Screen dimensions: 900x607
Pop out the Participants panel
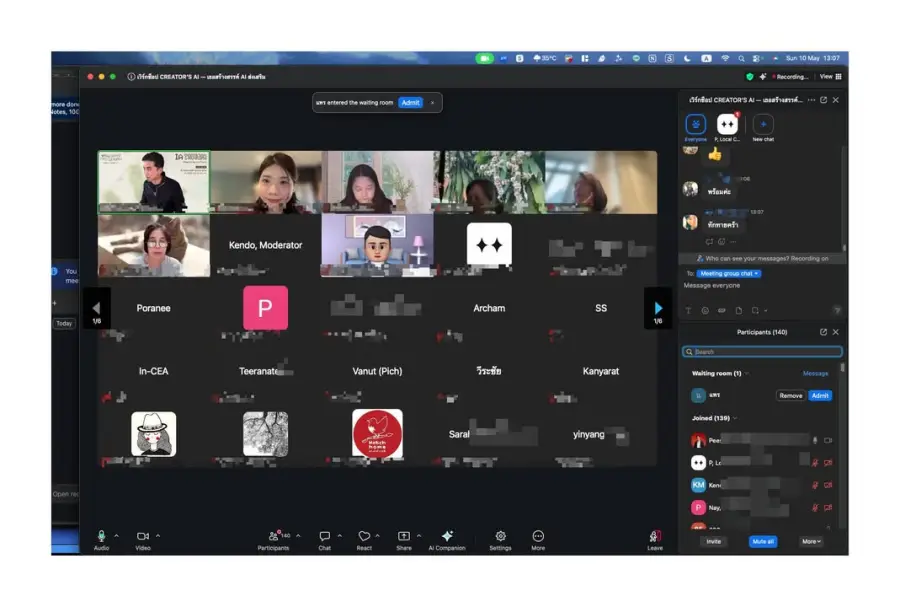tap(824, 332)
